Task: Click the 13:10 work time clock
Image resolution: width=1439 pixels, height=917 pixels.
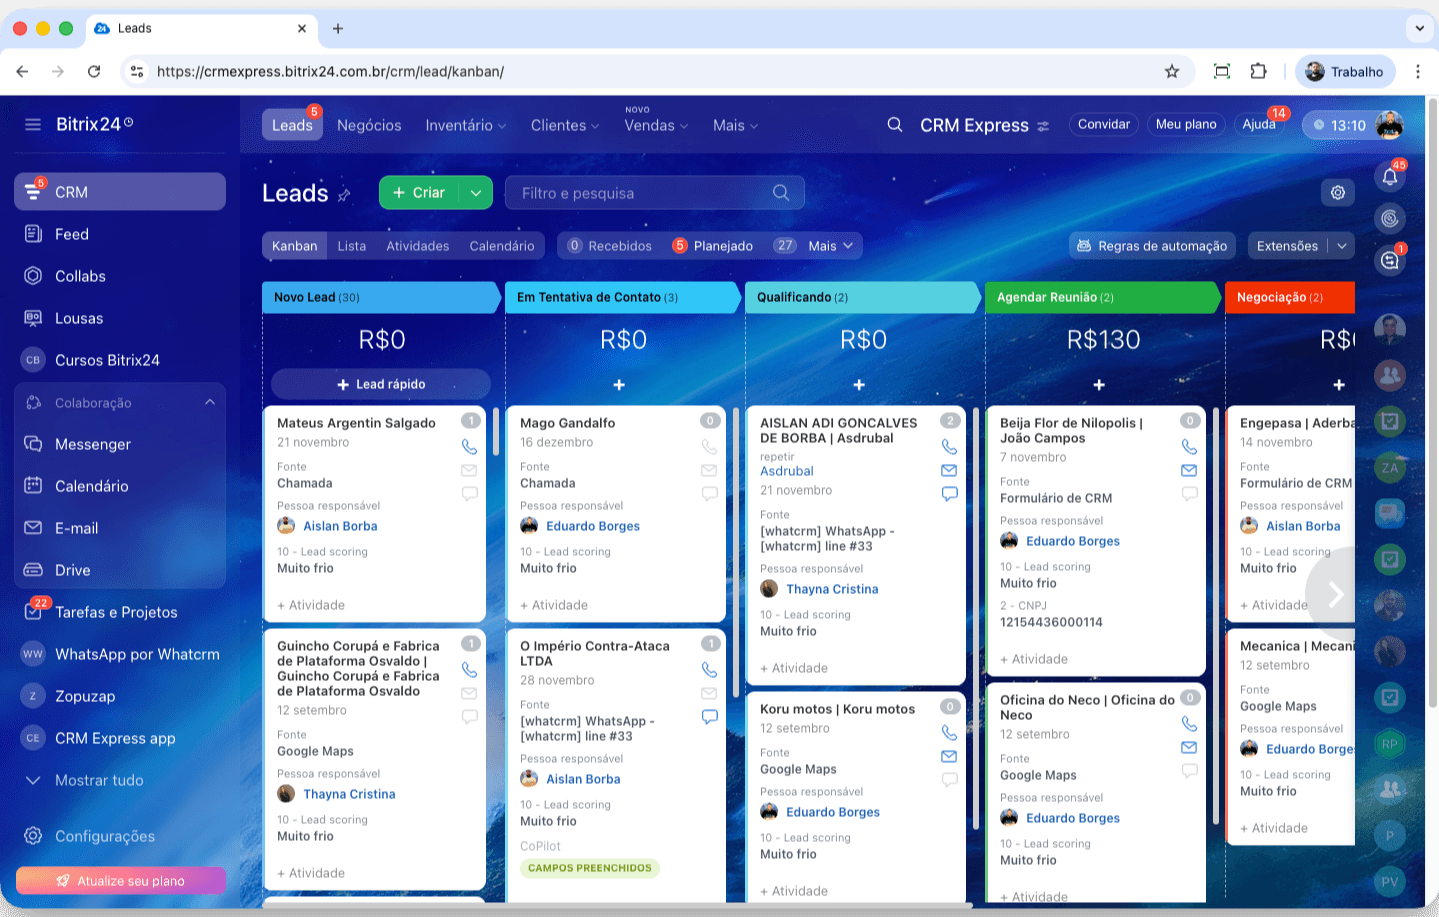Action: (x=1340, y=125)
